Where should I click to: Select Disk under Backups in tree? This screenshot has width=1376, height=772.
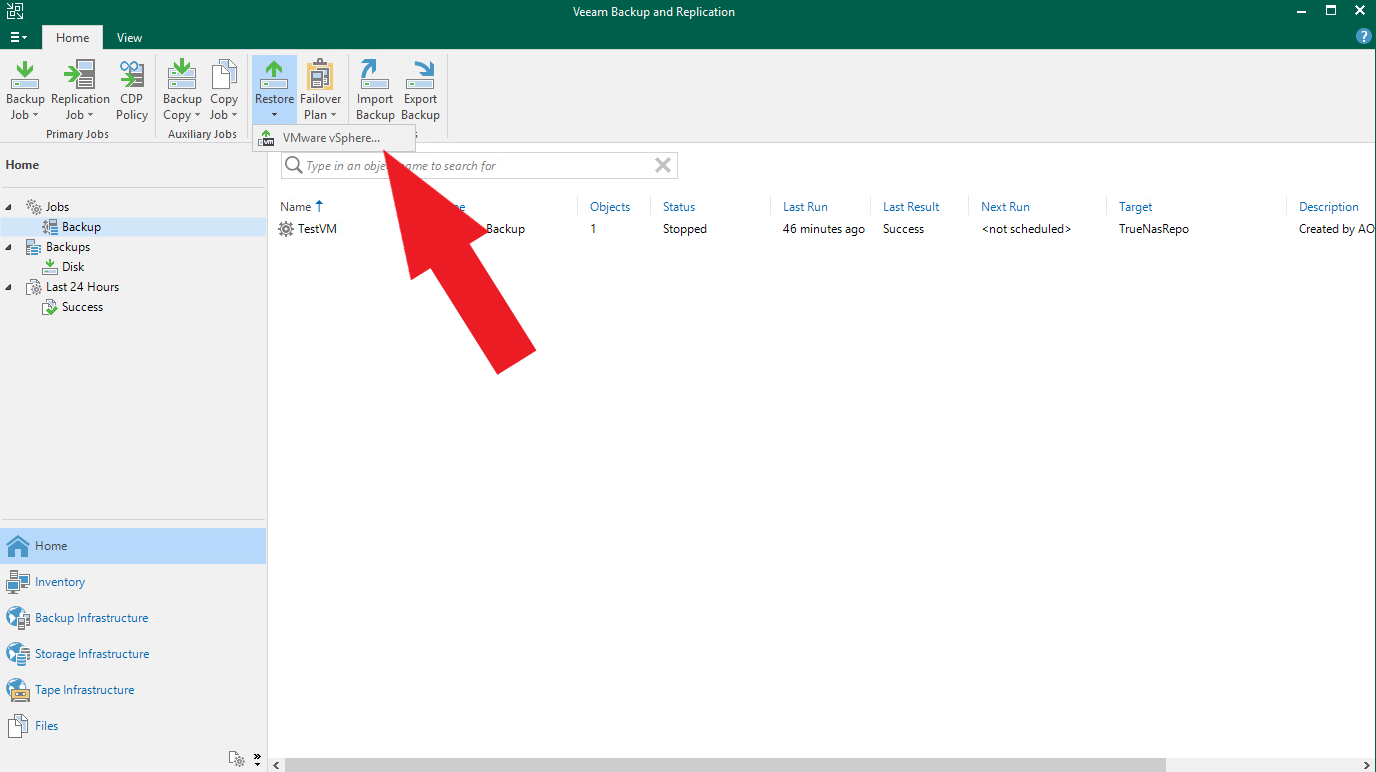[73, 267]
